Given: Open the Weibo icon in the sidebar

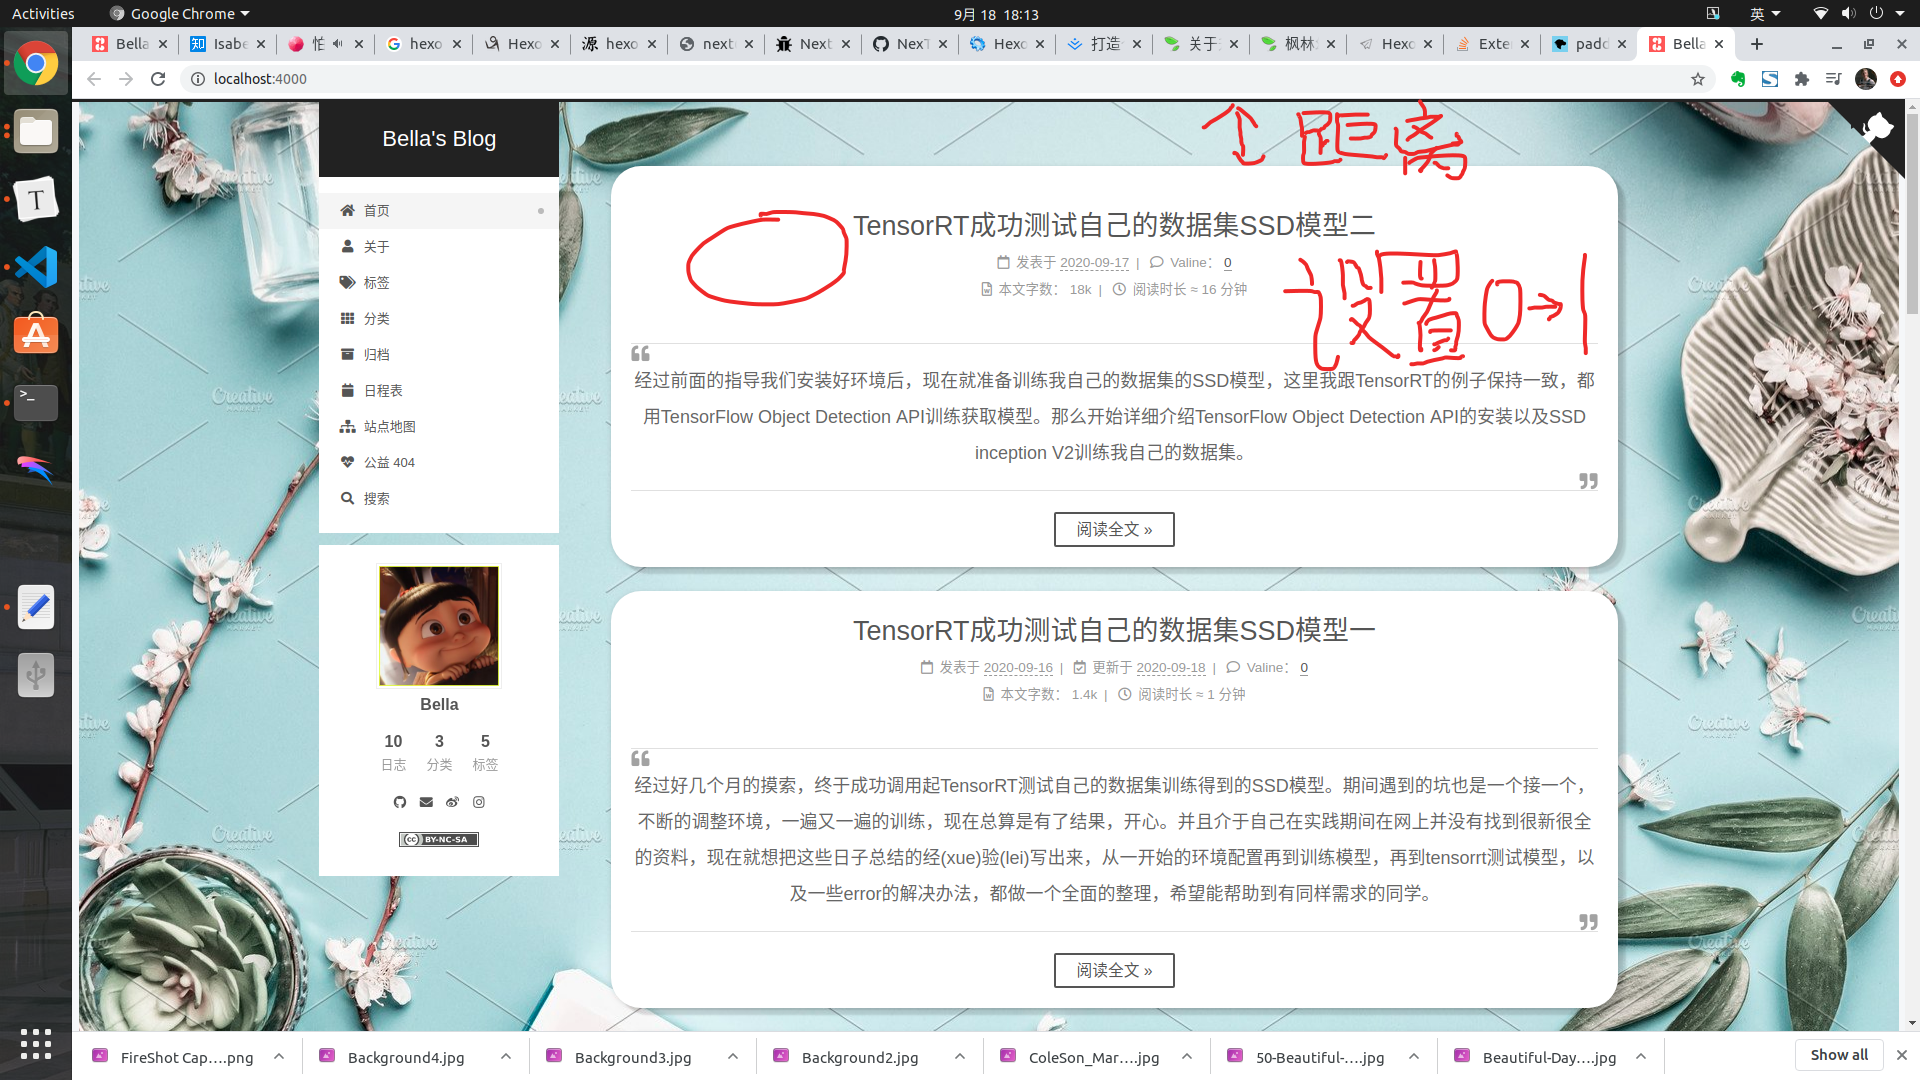Looking at the screenshot, I should pyautogui.click(x=452, y=802).
